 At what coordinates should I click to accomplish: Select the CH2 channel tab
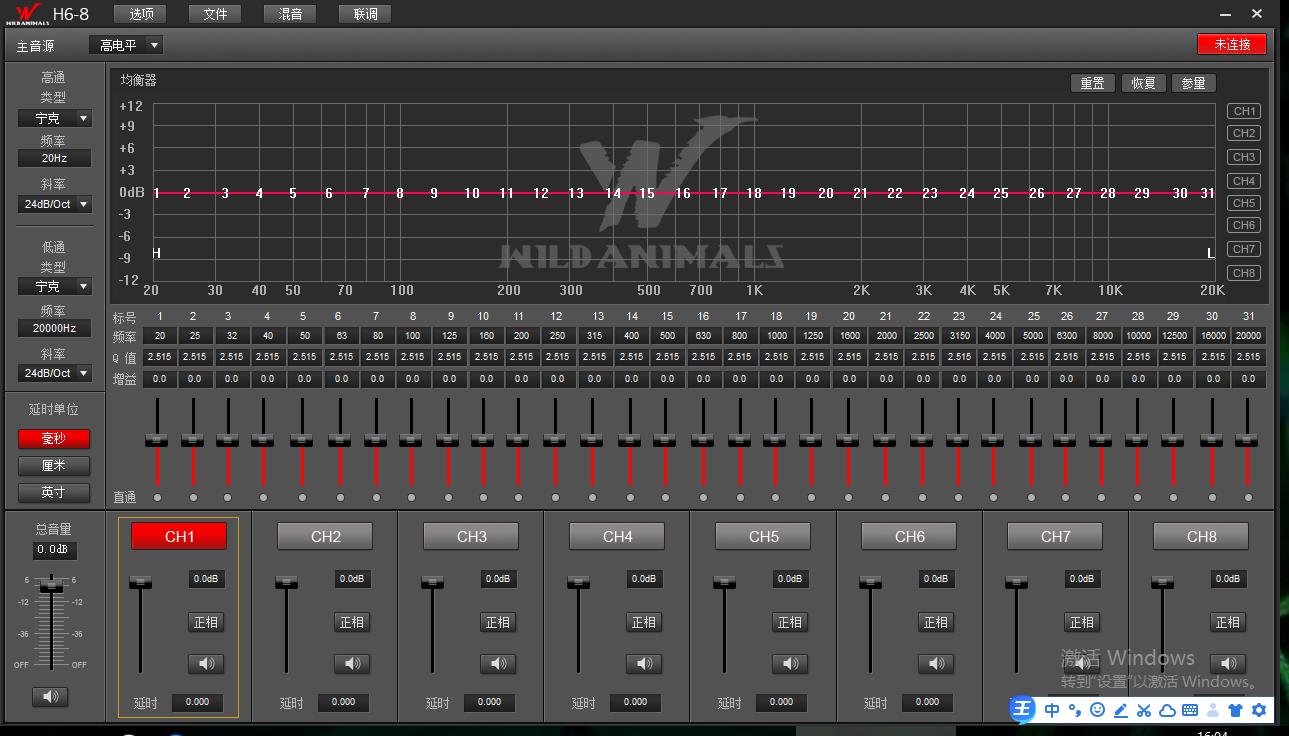[325, 536]
